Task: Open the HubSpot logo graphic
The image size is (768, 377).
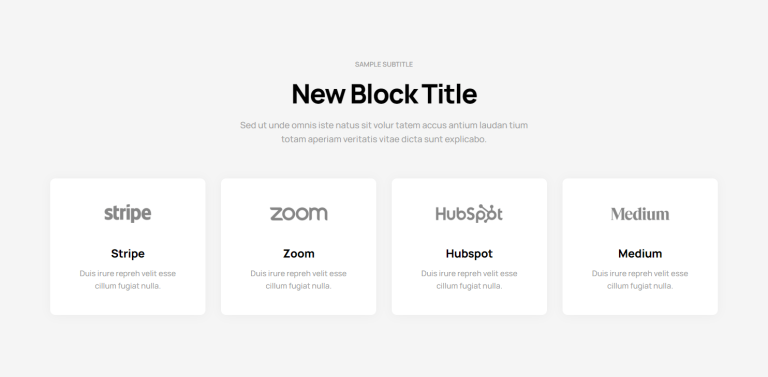Action: [x=469, y=213]
